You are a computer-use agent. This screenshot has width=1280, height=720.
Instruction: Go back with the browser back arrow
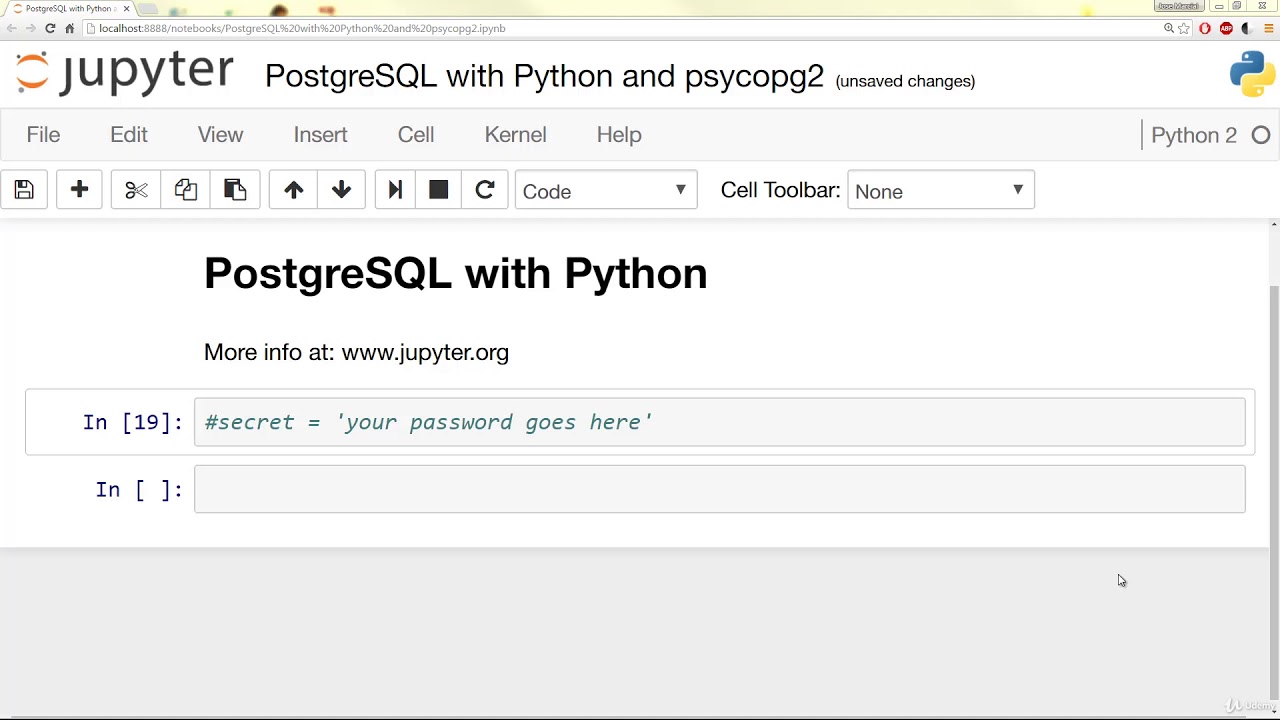coord(12,28)
